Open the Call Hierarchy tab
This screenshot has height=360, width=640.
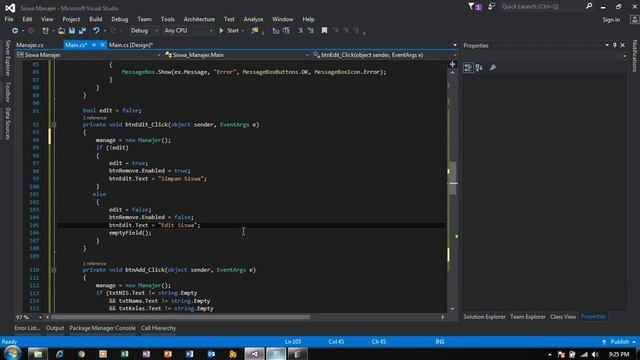point(158,328)
